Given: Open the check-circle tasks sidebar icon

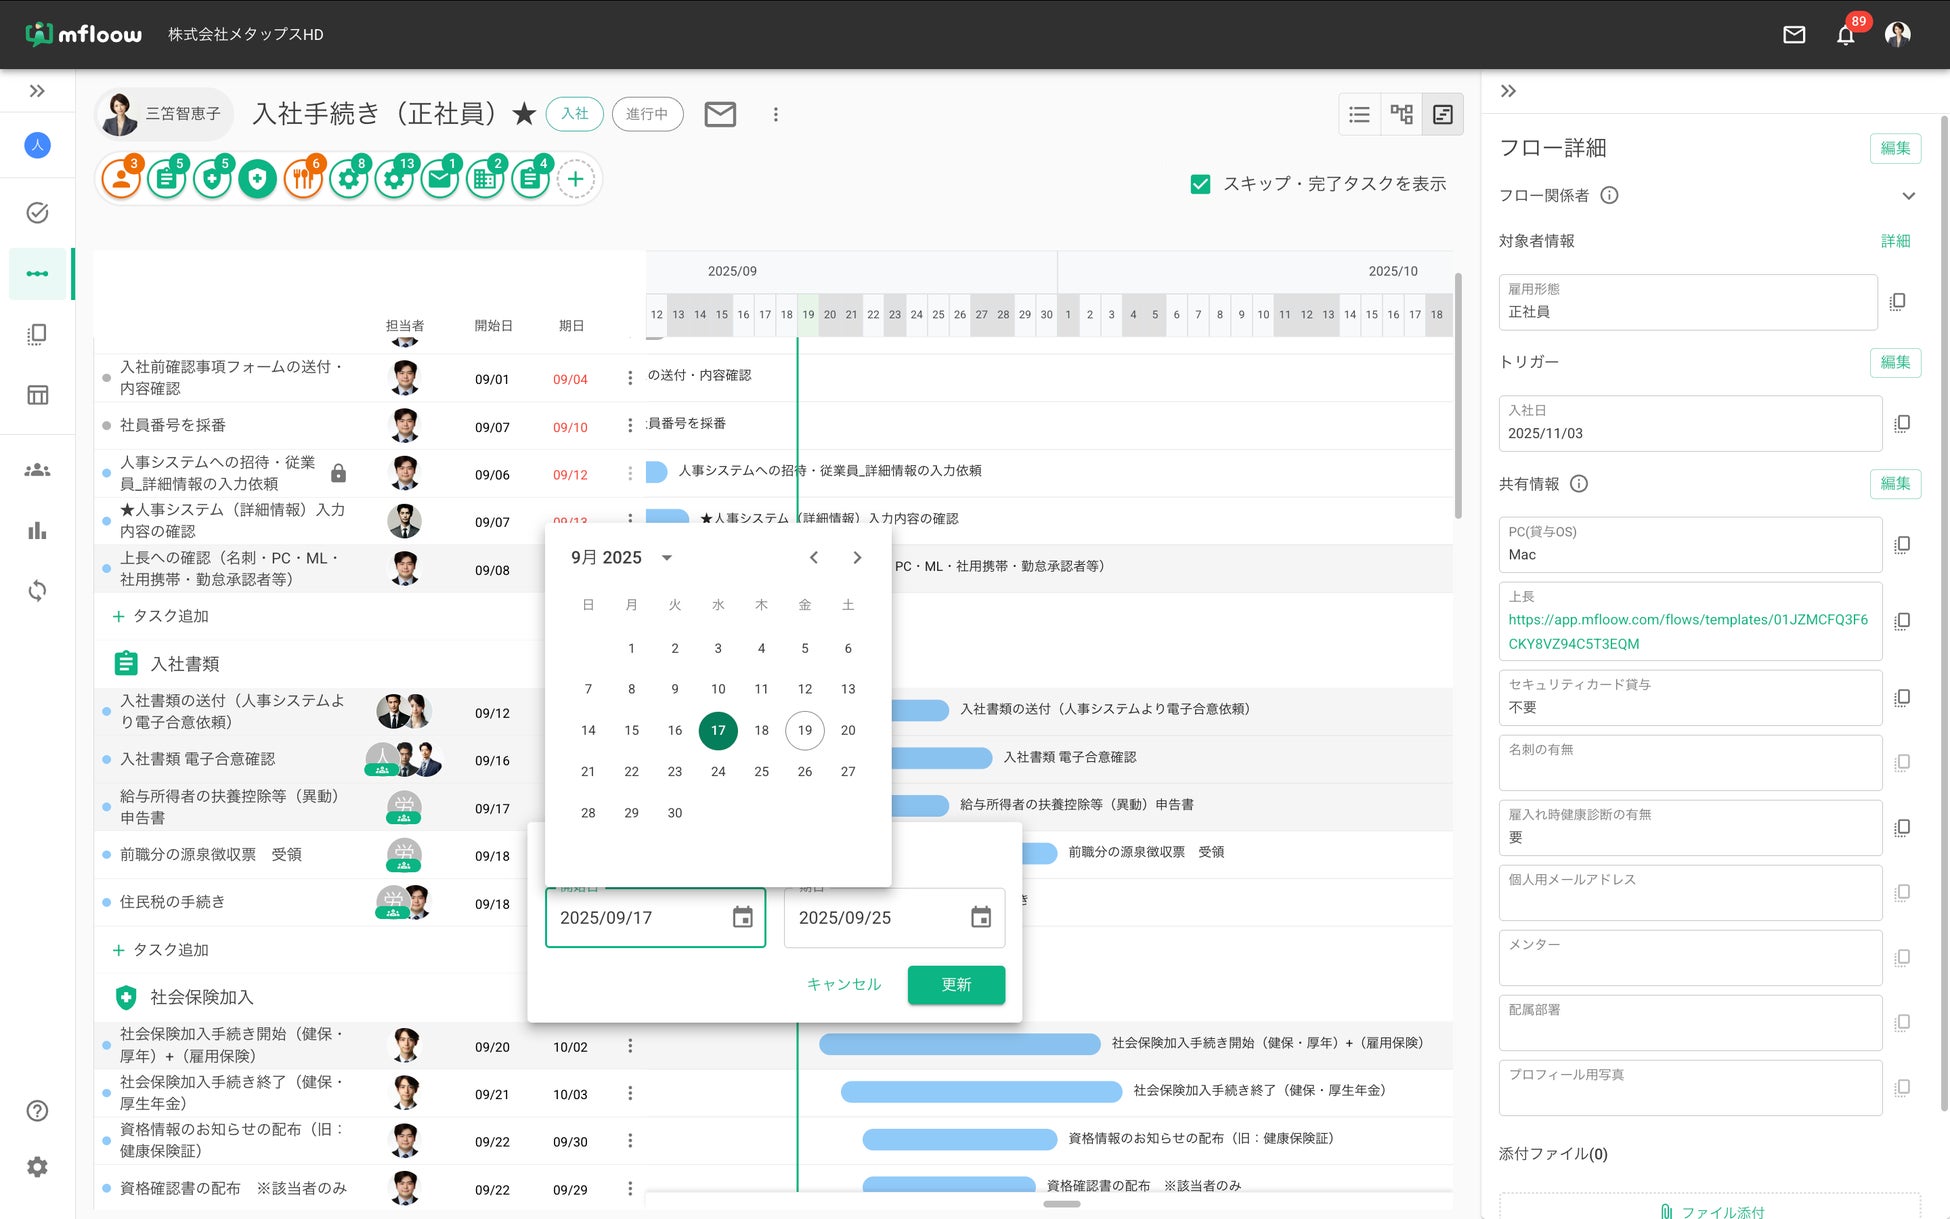Looking at the screenshot, I should click(x=37, y=212).
